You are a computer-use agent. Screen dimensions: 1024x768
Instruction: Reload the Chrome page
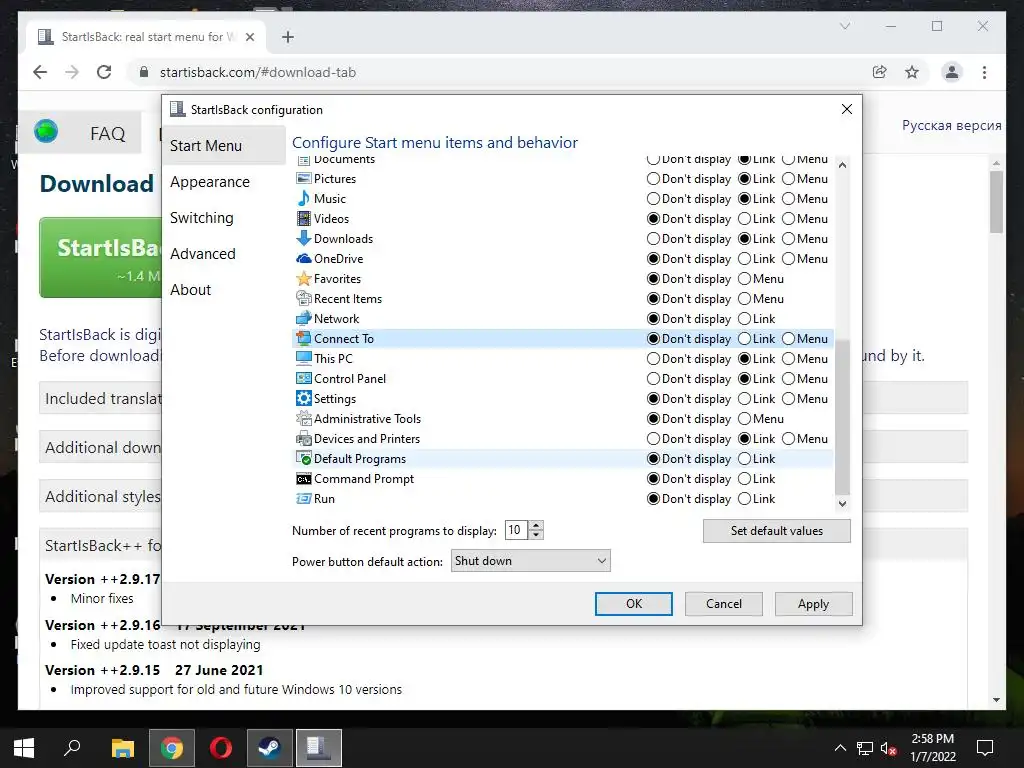tap(104, 72)
